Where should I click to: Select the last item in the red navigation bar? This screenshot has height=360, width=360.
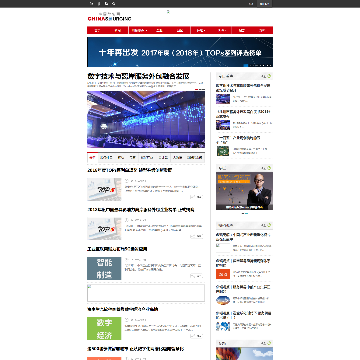click(263, 30)
